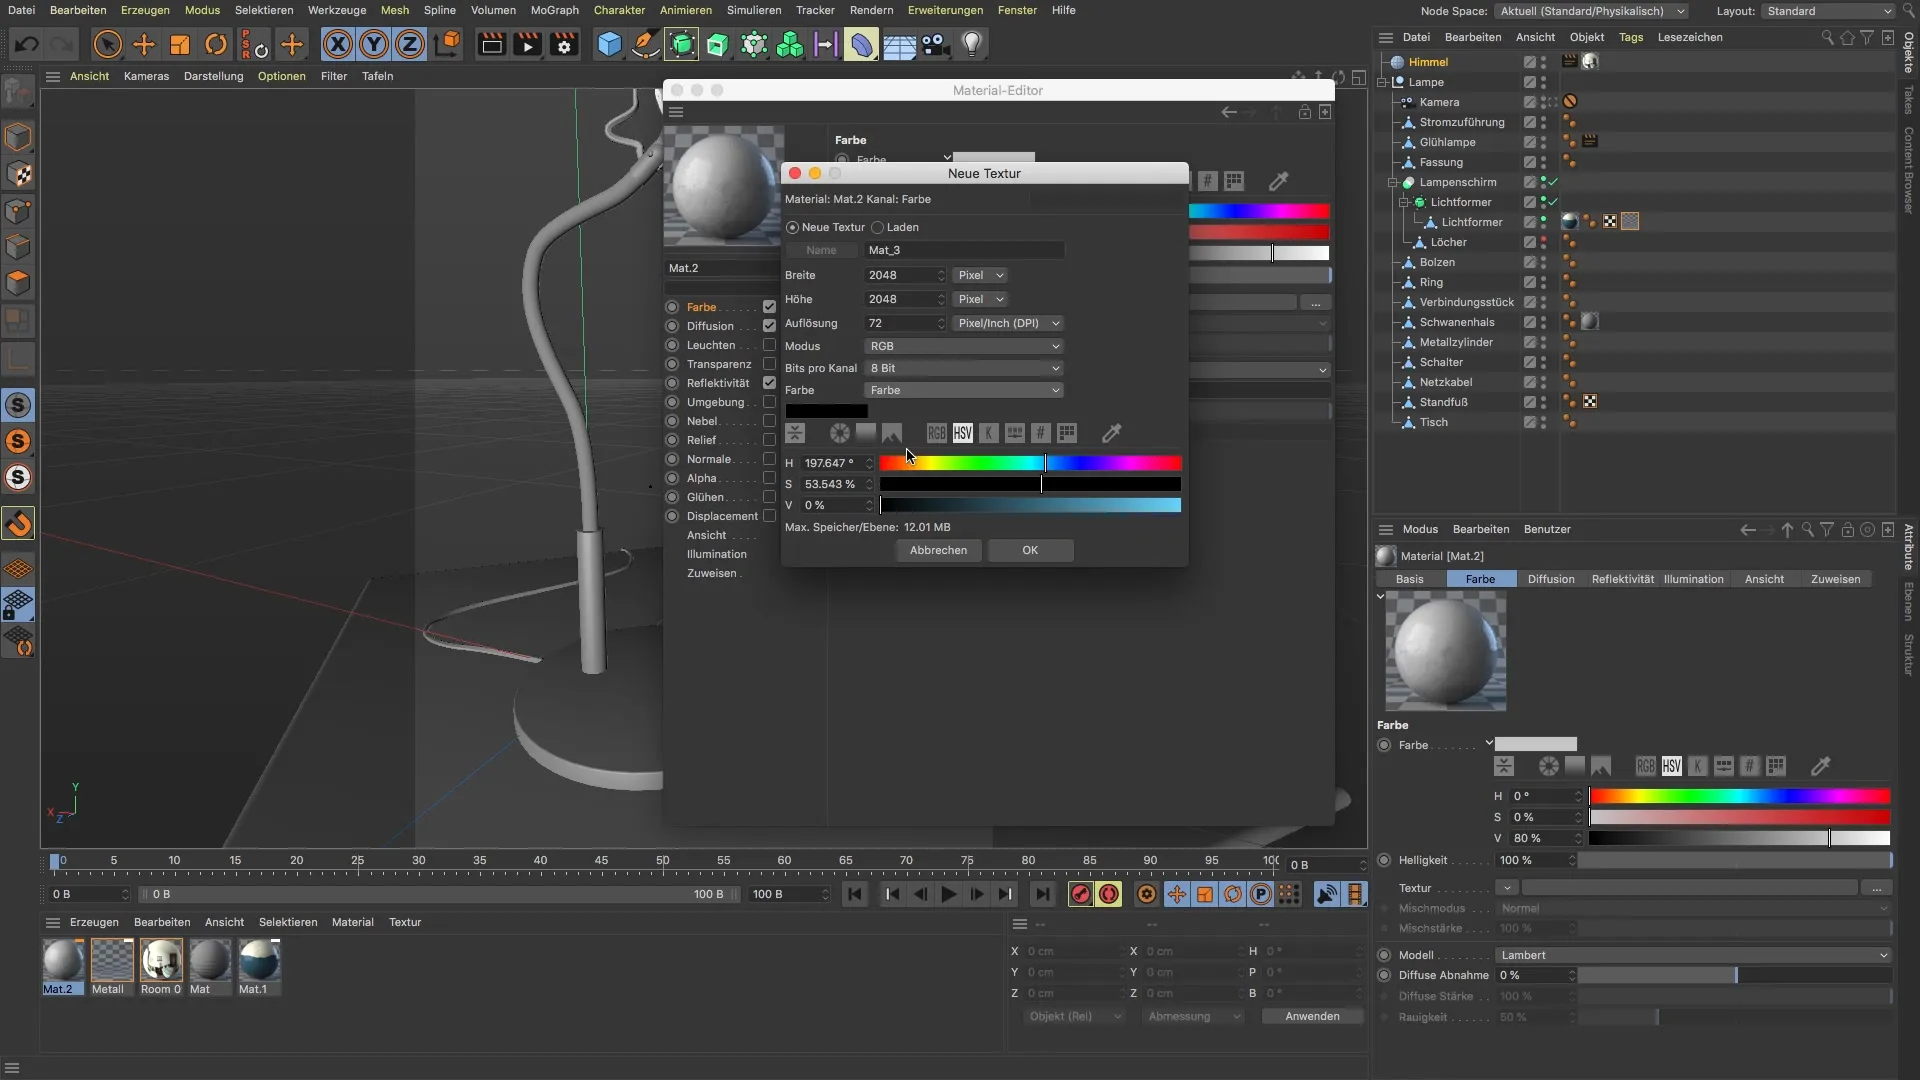Enable Leuchten channel checkbox
The image size is (1920, 1080).
point(769,345)
